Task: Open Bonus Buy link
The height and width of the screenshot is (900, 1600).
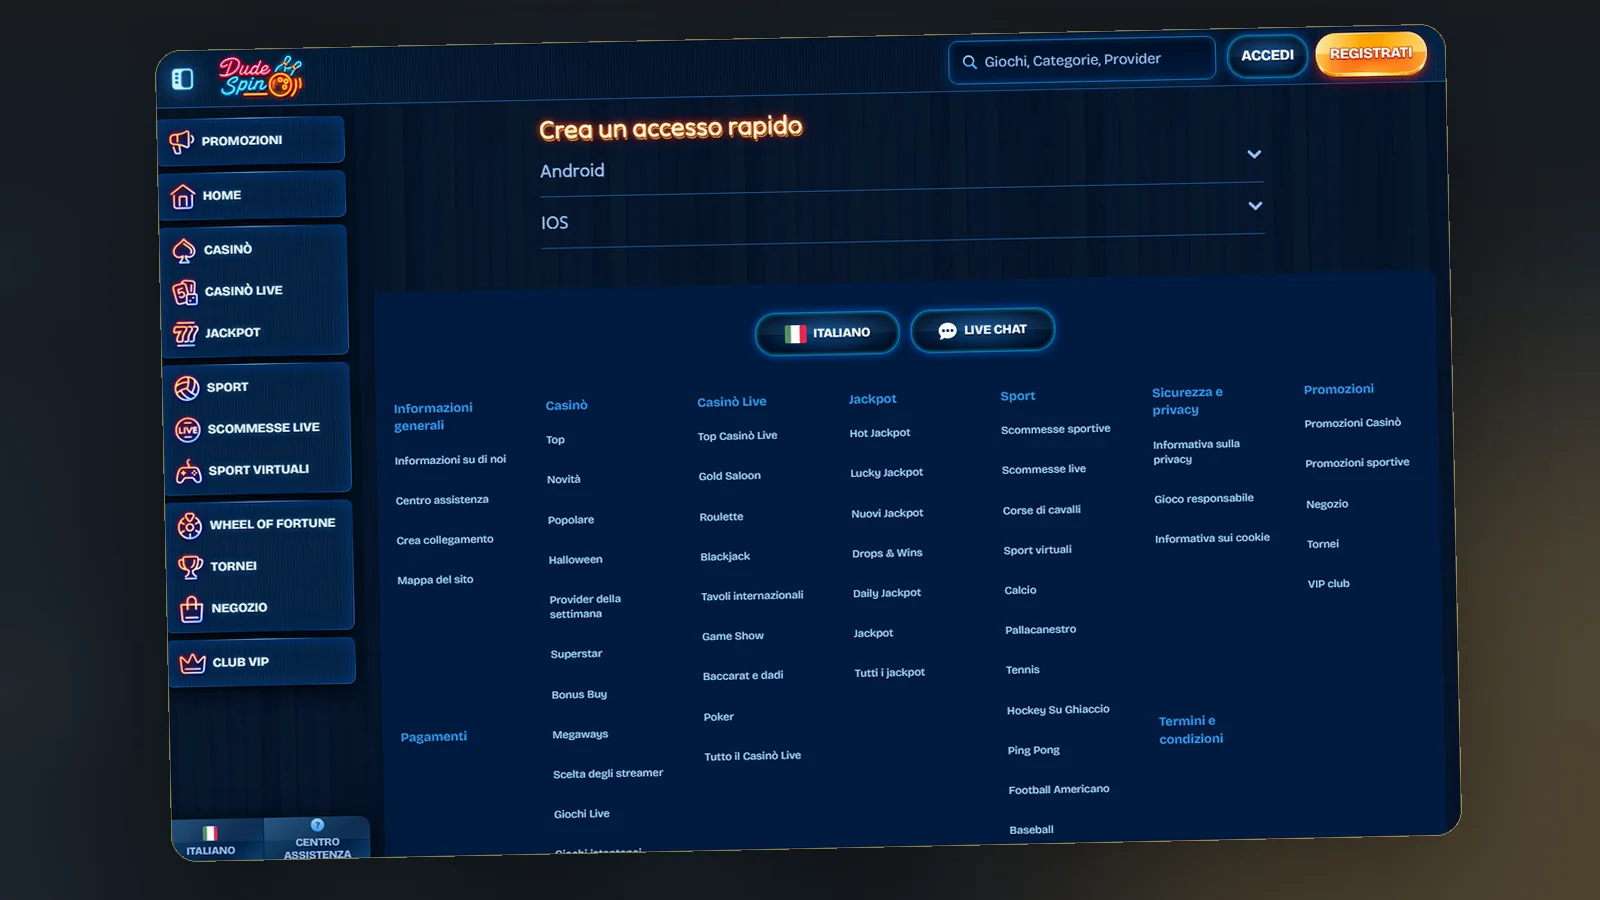Action: pos(579,695)
